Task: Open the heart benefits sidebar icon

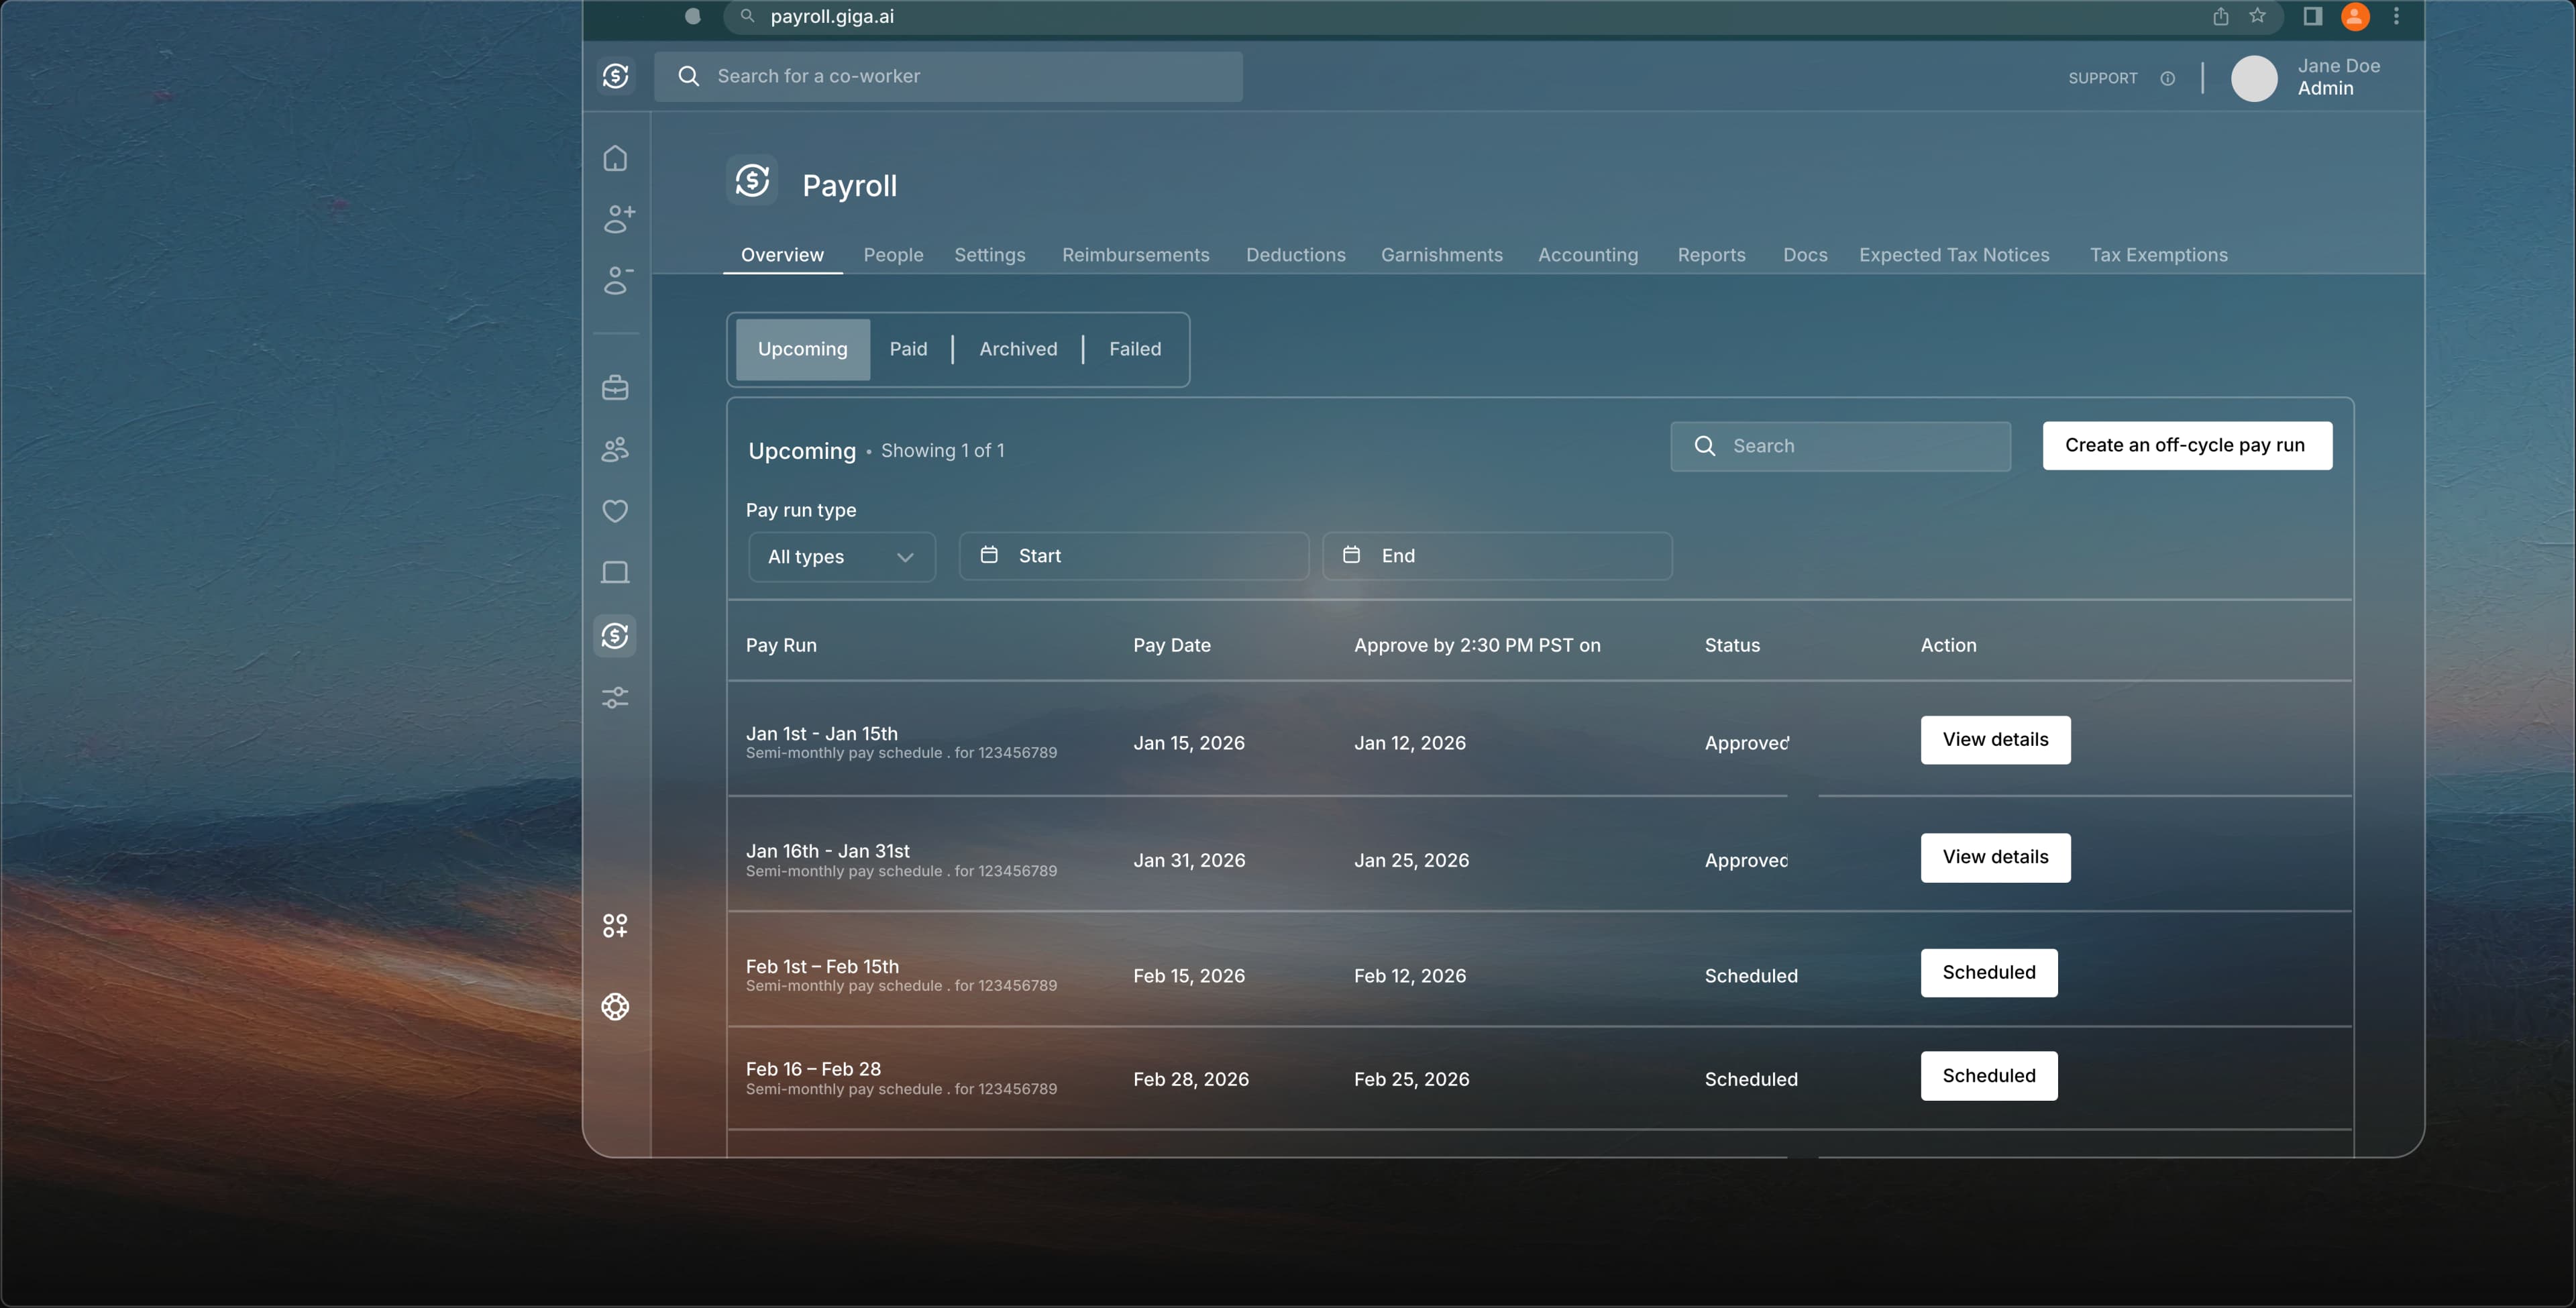Action: click(615, 511)
